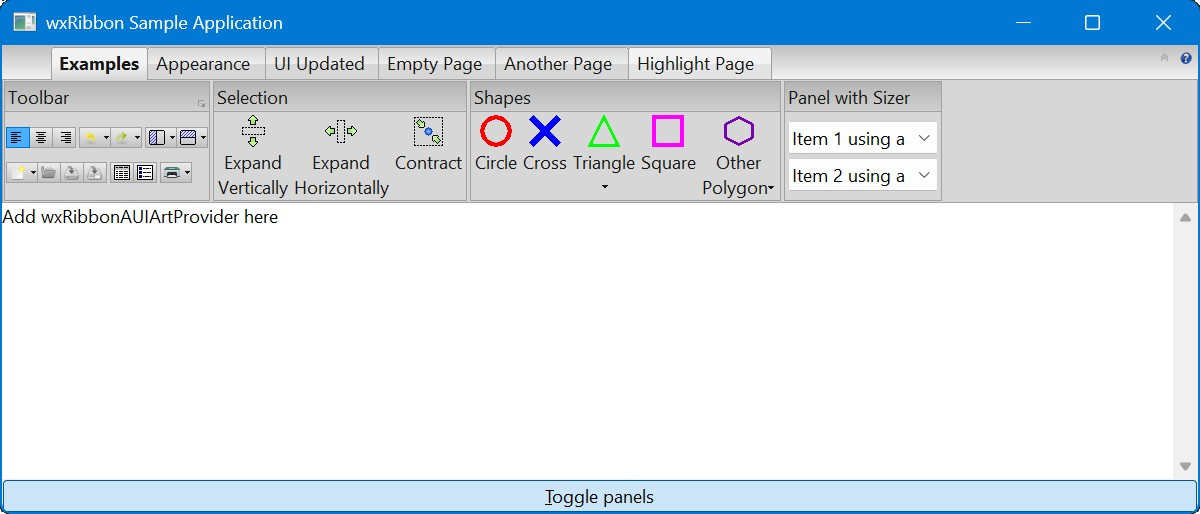Click the Toggle panels button

[x=600, y=497]
